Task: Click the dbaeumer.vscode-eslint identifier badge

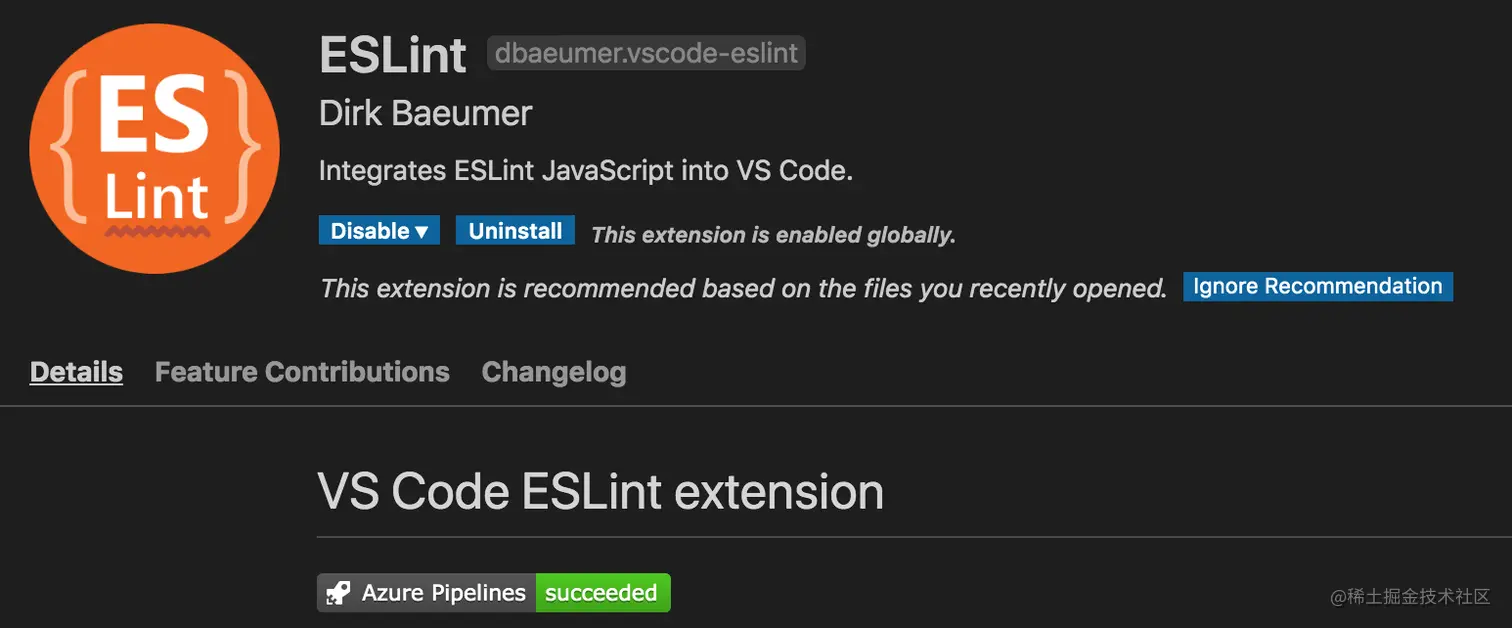Action: pyautogui.click(x=646, y=54)
